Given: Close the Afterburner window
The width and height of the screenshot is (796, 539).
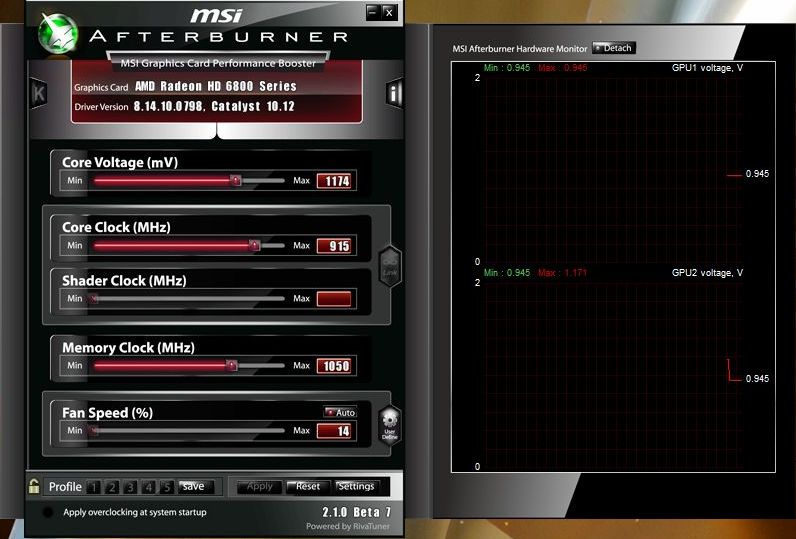Looking at the screenshot, I should pyautogui.click(x=389, y=12).
